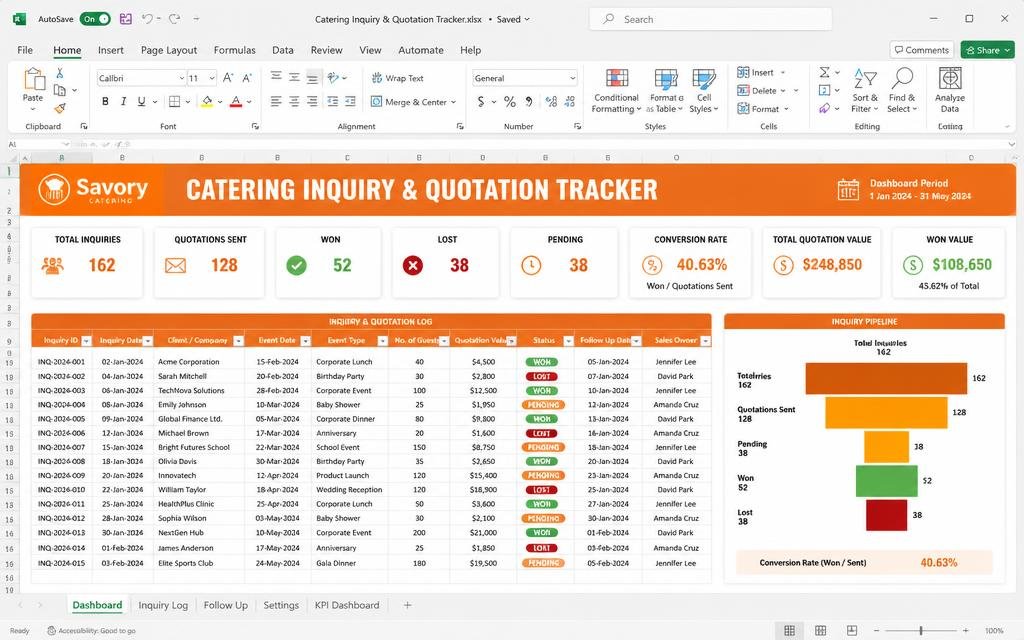Image resolution: width=1024 pixels, height=640 pixels.
Task: Click the Paste clipboard icon
Action: (33, 80)
